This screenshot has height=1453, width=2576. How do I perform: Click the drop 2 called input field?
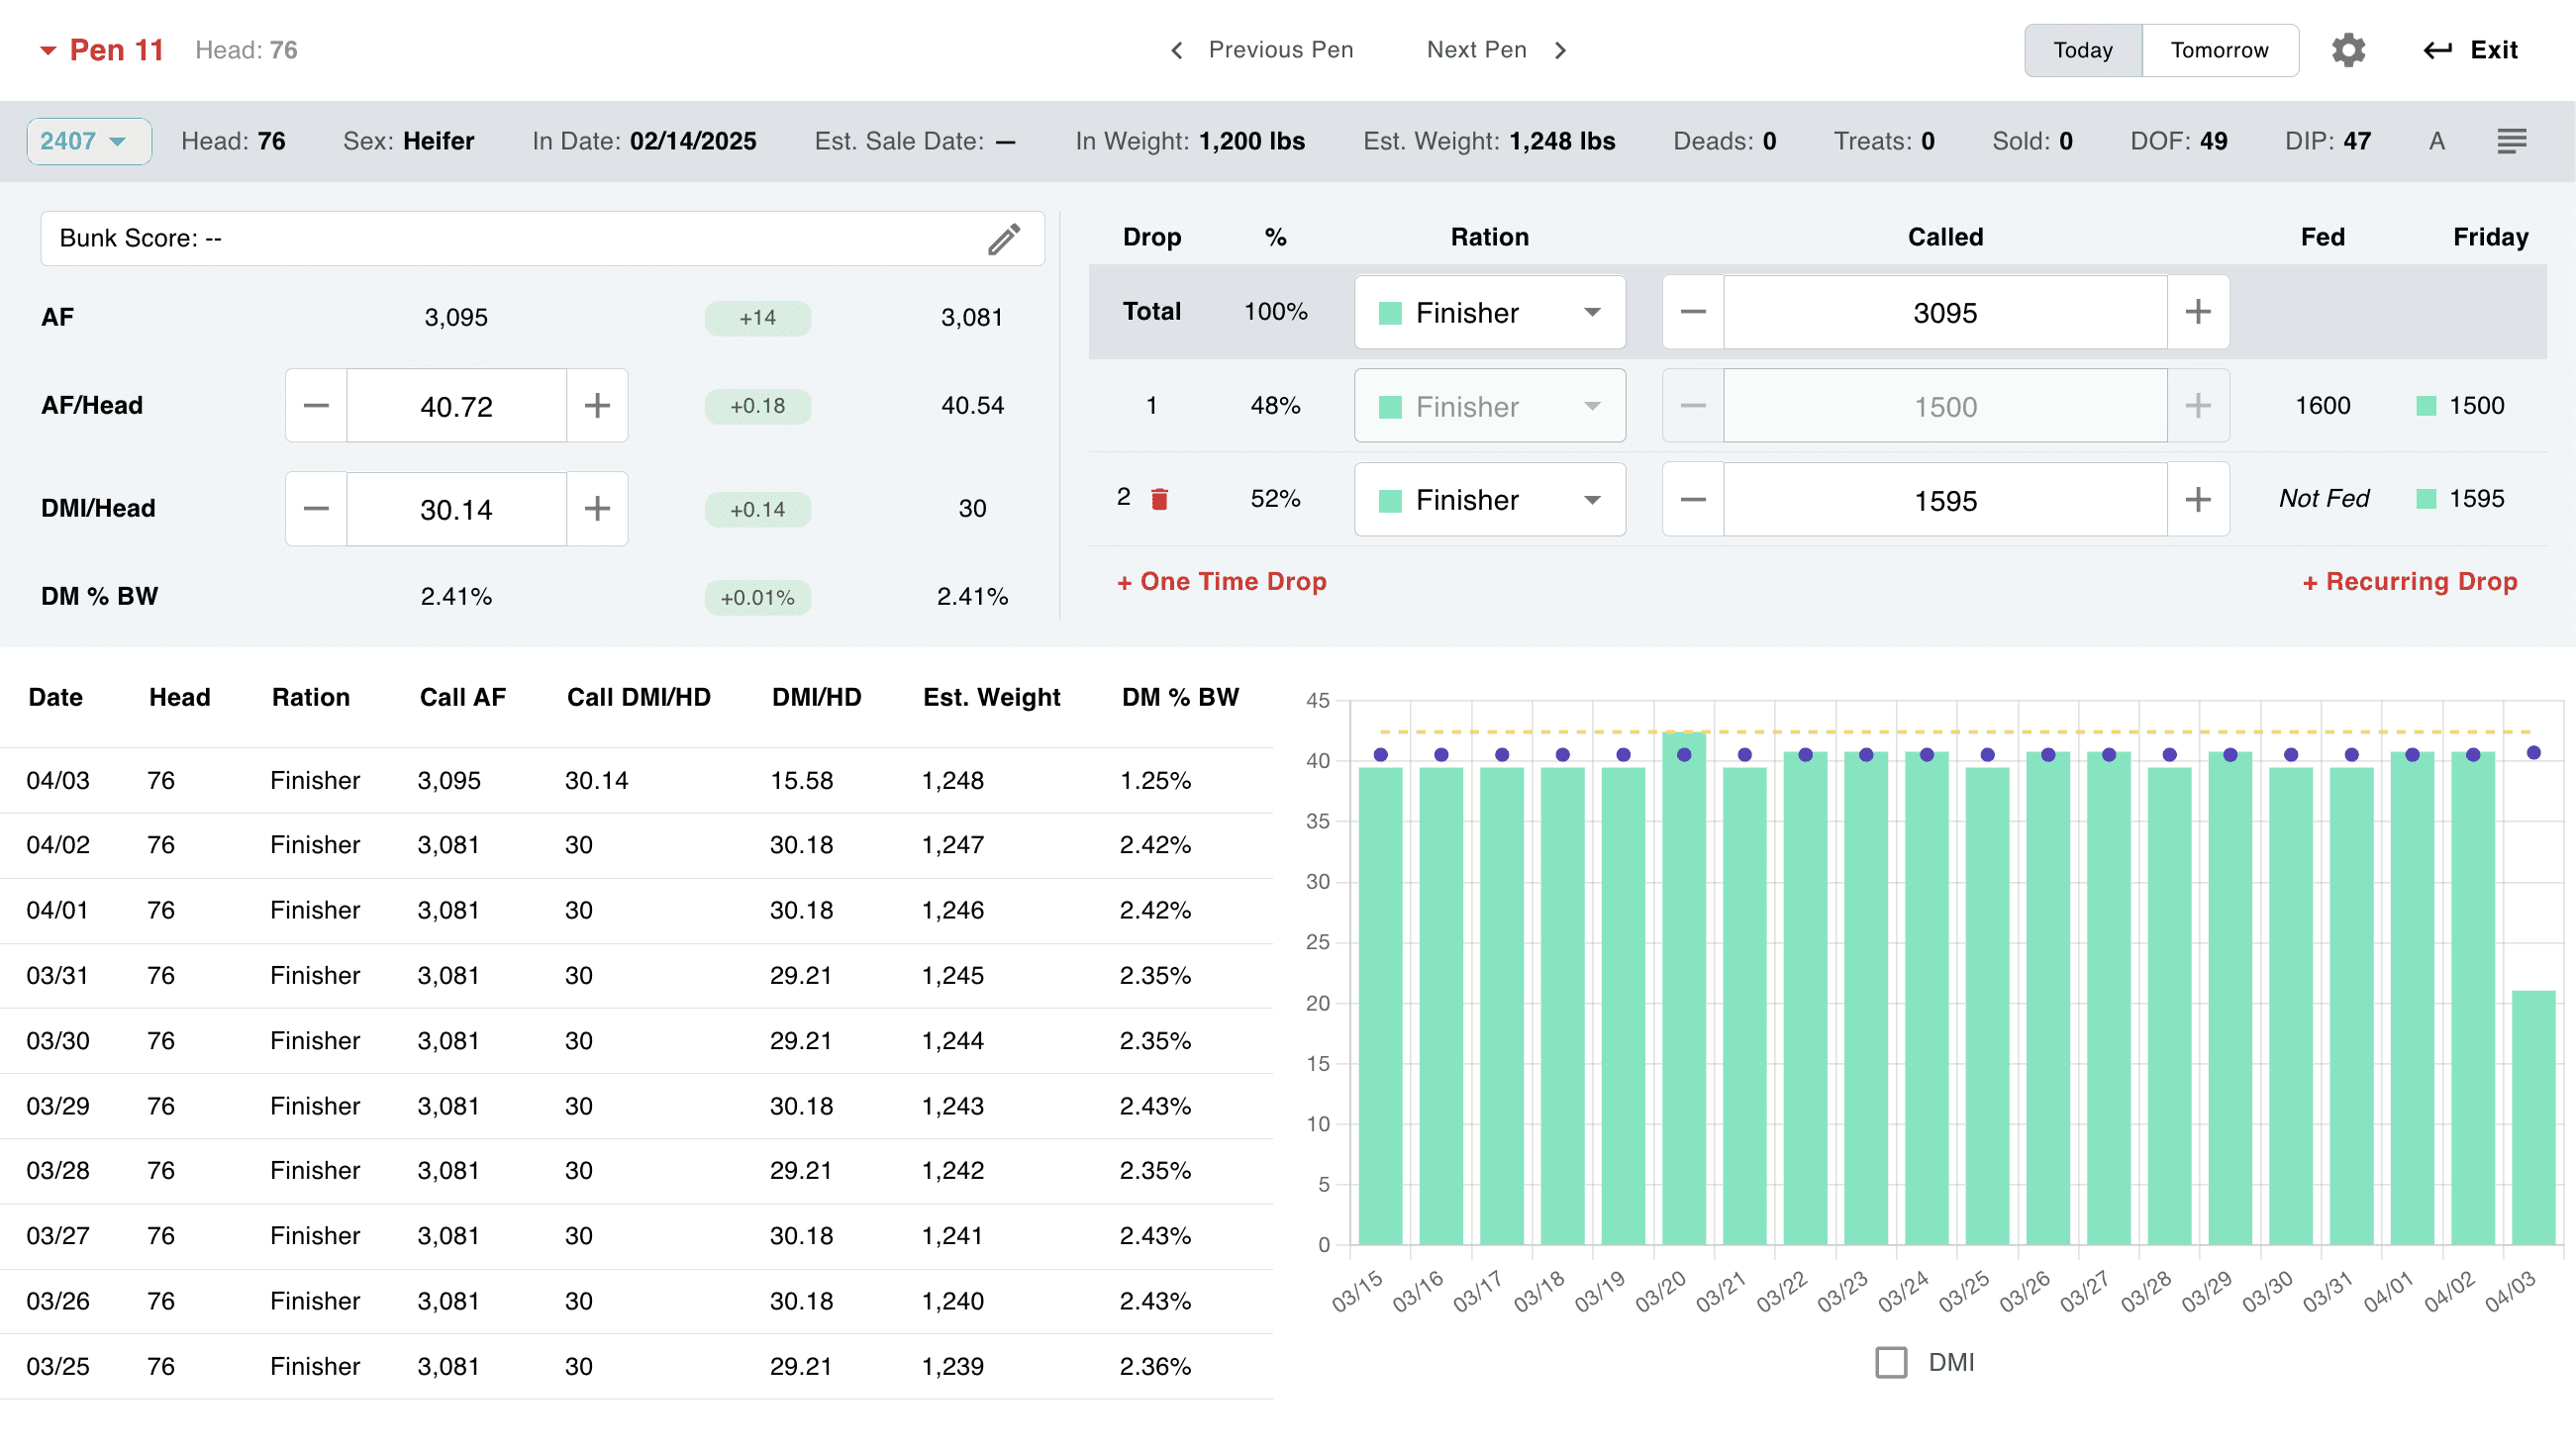pos(1944,500)
